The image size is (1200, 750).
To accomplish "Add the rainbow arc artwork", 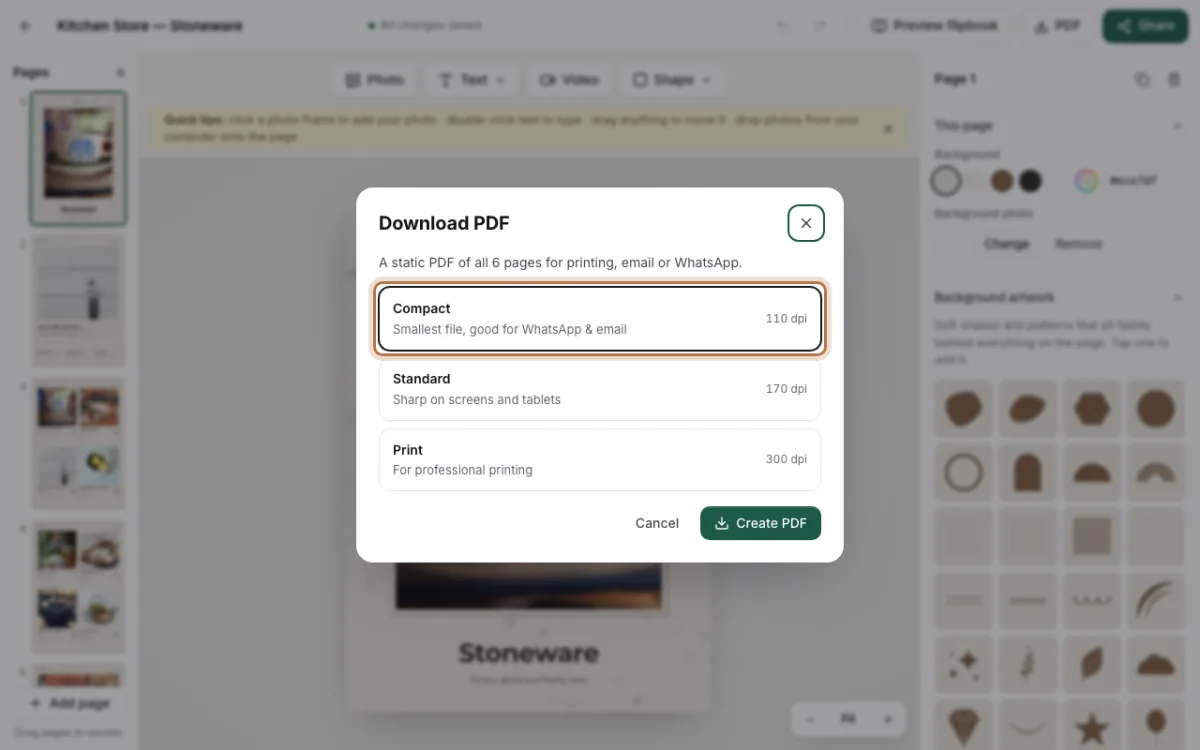I will coord(1155,472).
